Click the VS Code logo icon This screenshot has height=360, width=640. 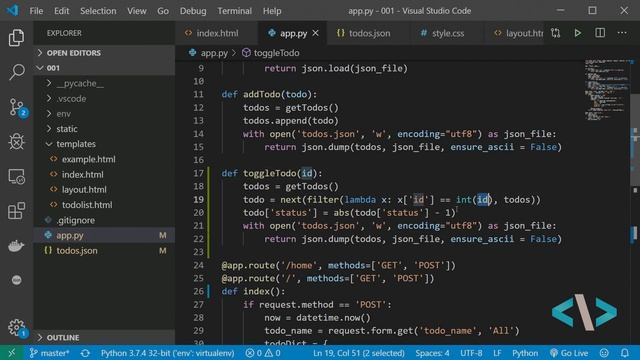click(12, 10)
